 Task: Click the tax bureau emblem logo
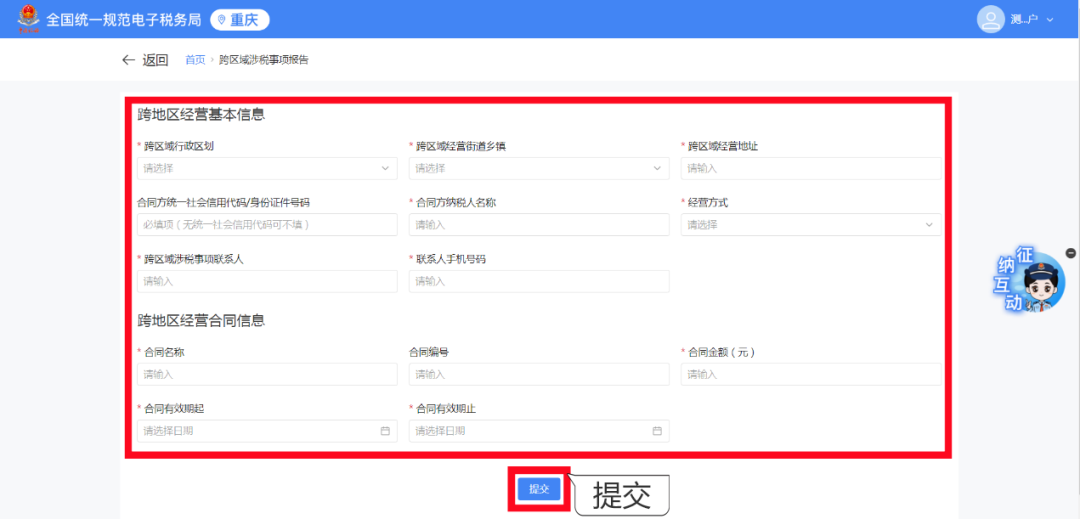[x=24, y=19]
